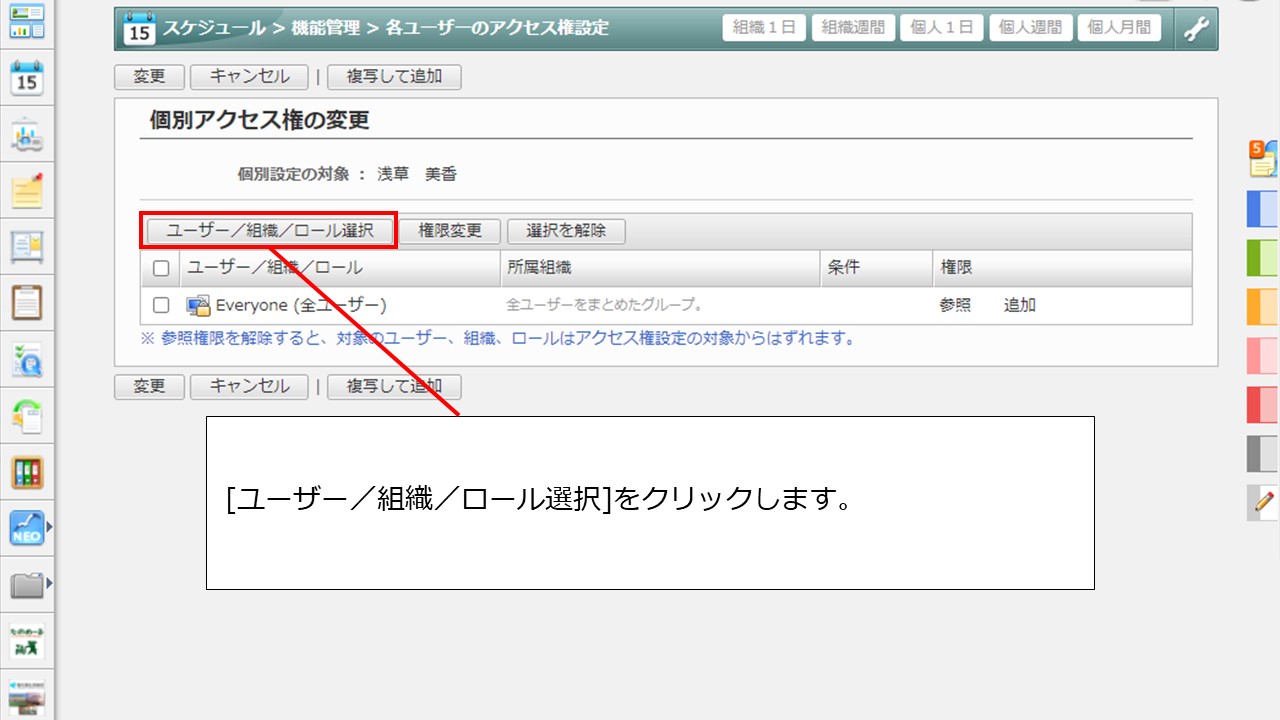
Task: Click the 権限変更 button
Action: pos(450,230)
